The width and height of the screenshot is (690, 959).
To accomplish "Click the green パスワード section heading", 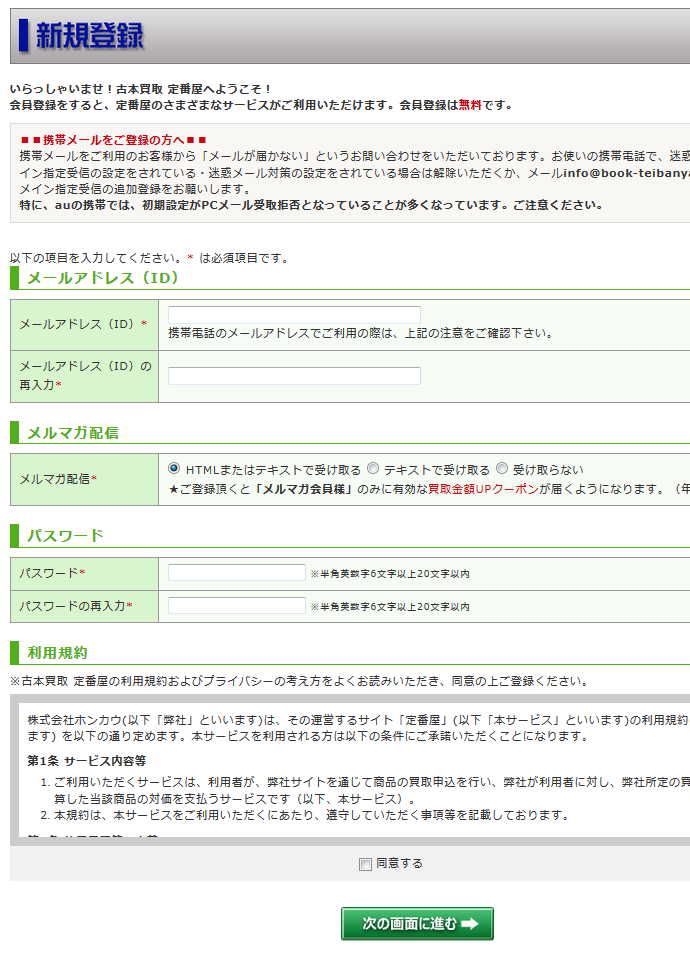I will [x=65, y=535].
